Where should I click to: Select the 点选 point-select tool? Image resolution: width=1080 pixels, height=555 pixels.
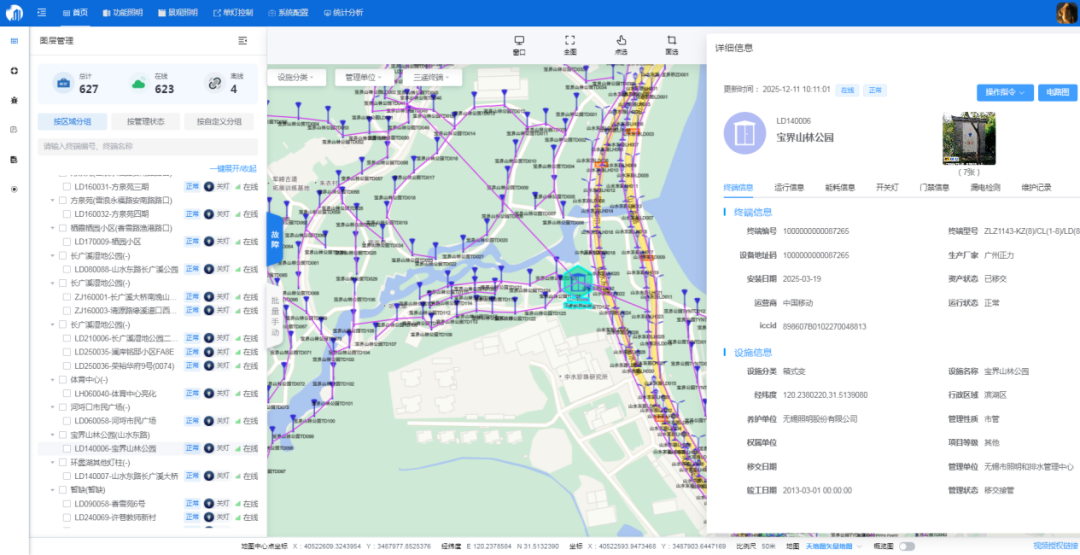tap(621, 44)
